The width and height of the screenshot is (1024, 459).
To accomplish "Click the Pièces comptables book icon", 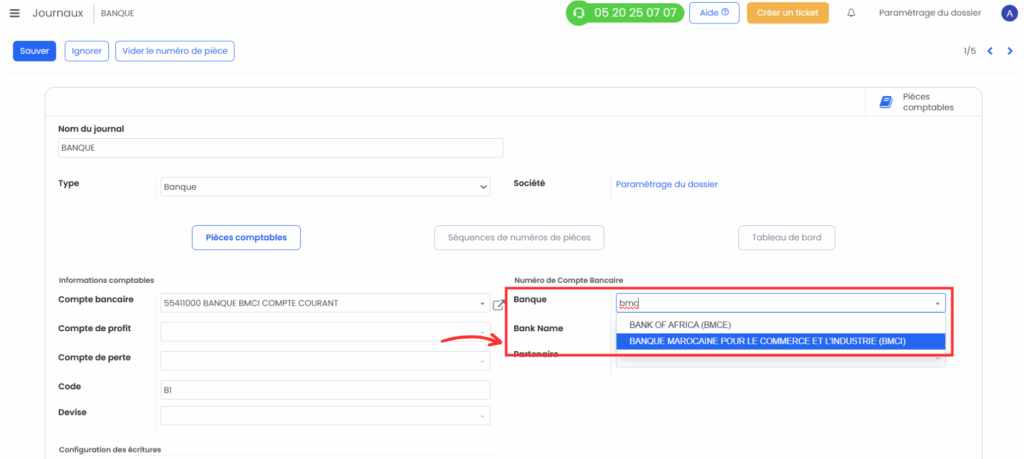I will pyautogui.click(x=886, y=102).
